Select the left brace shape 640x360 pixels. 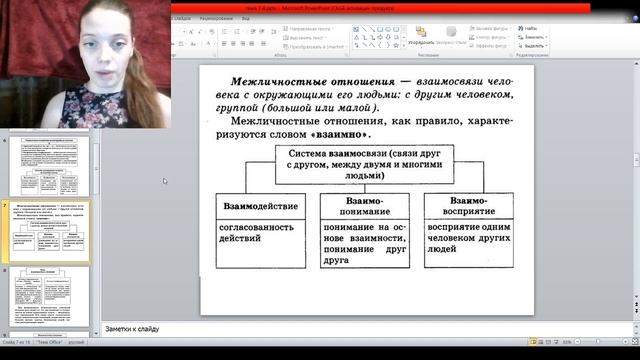[380, 45]
